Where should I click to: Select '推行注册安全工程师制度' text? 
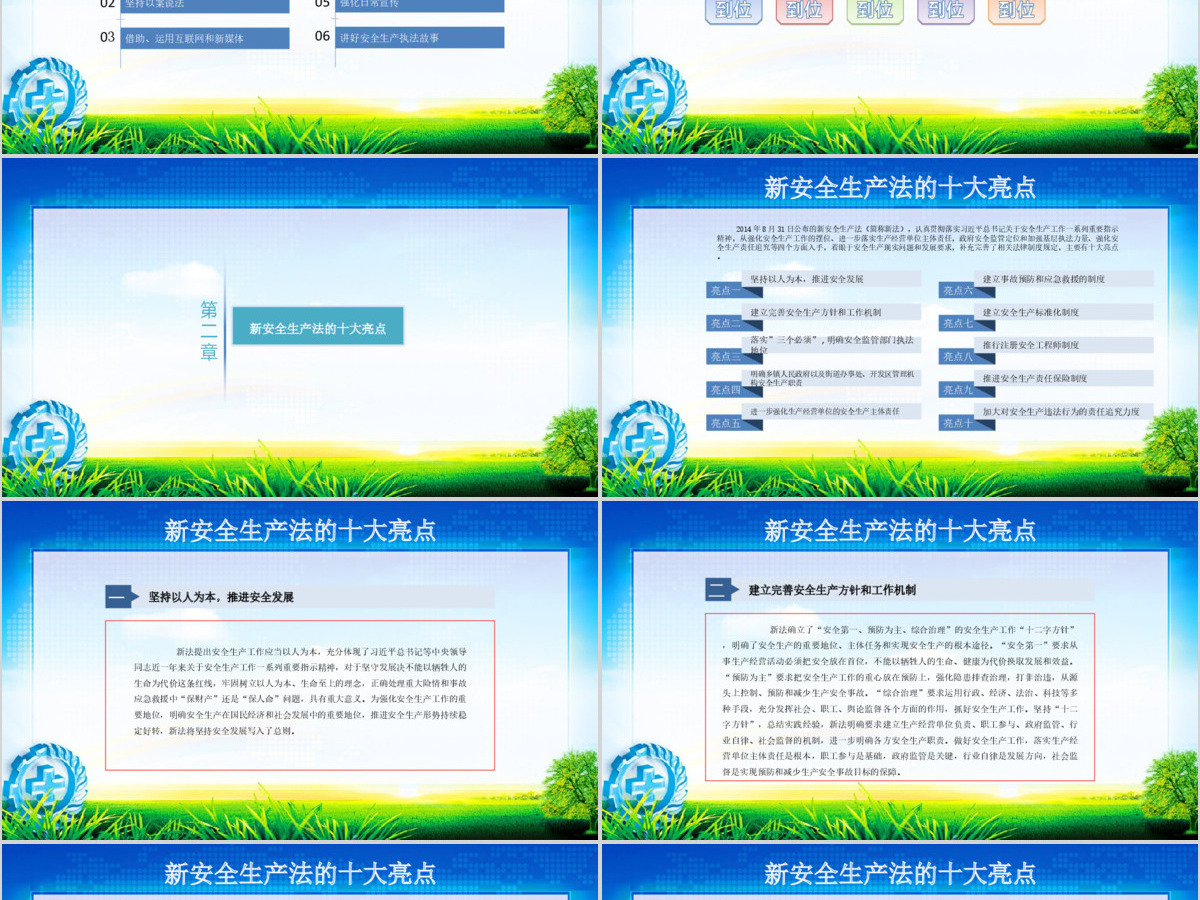[x=1031, y=345]
